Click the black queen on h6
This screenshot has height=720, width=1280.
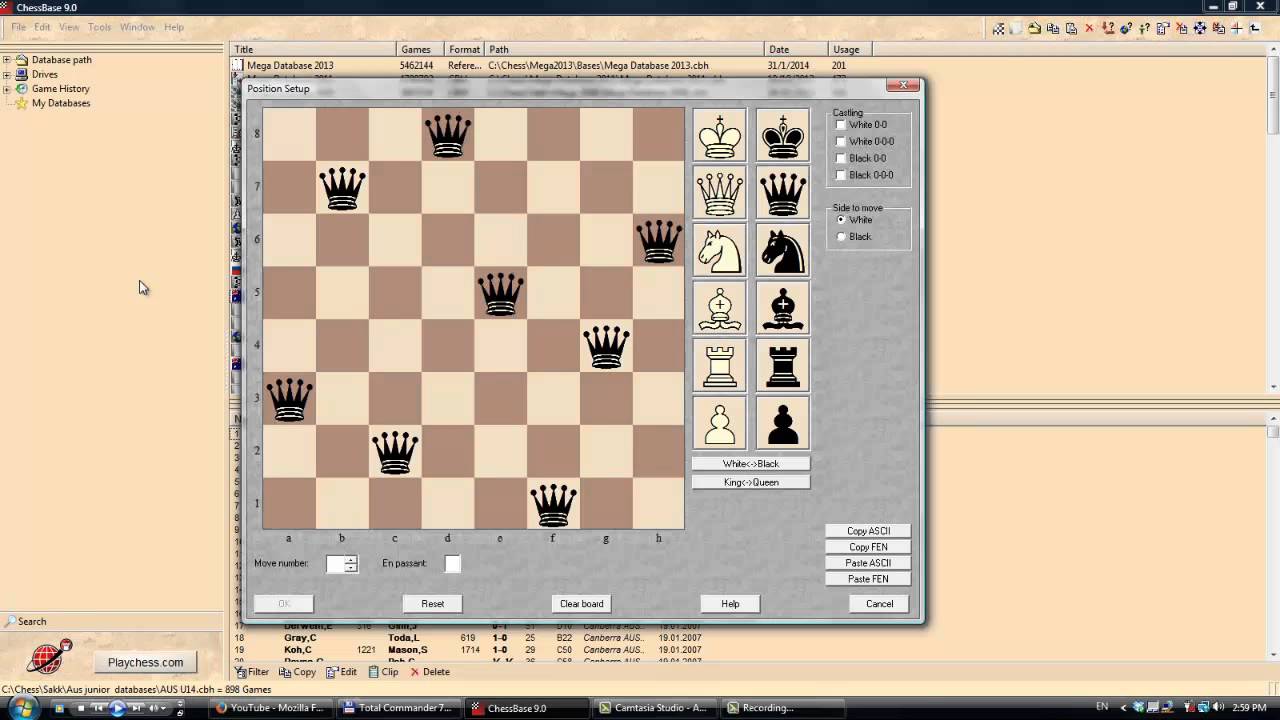659,240
